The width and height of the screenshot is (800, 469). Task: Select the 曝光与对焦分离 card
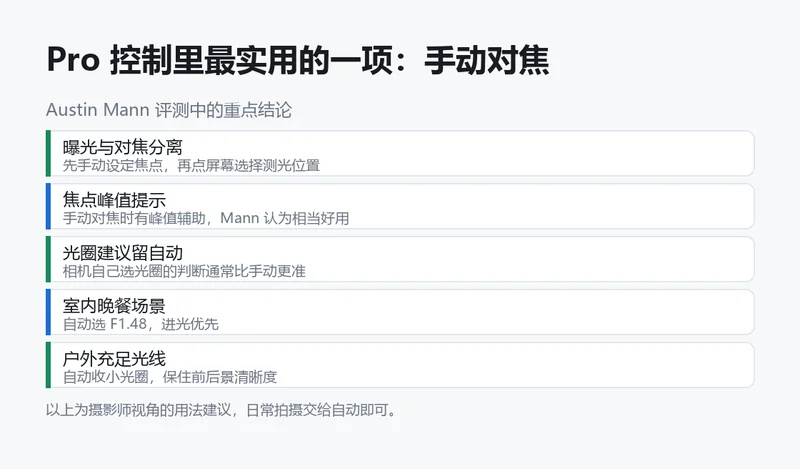point(400,153)
